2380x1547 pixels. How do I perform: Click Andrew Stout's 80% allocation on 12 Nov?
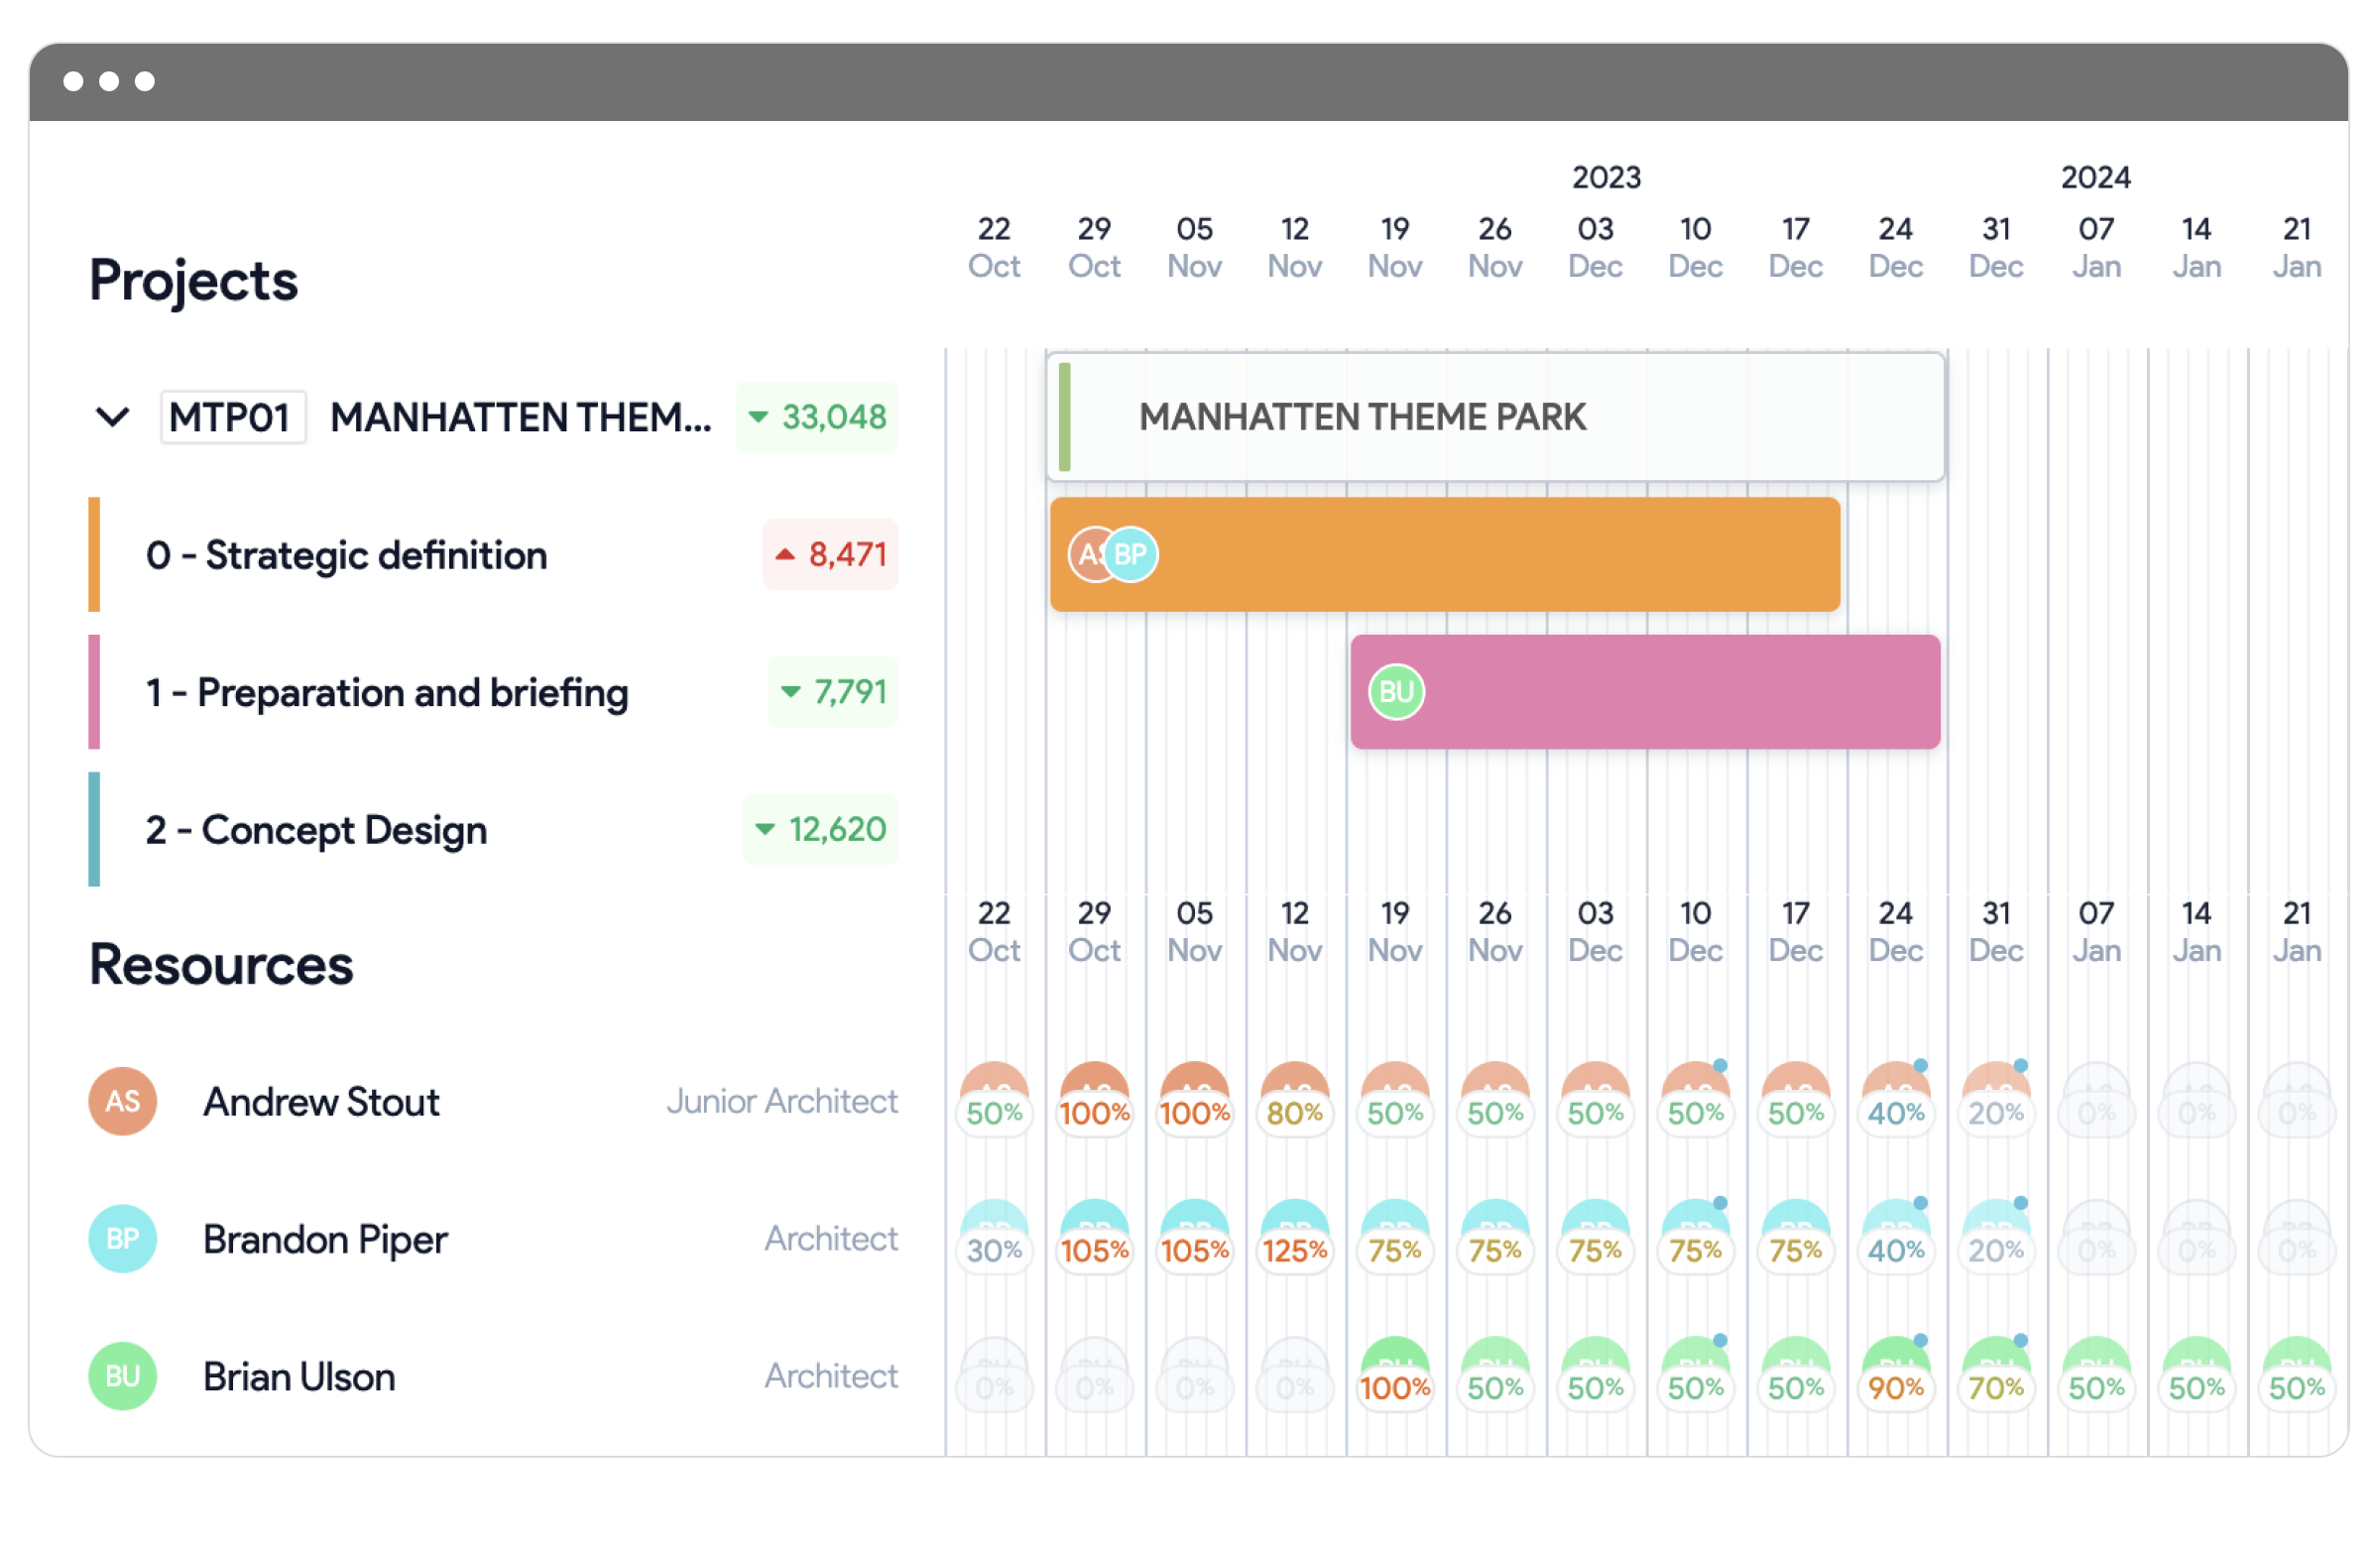[1294, 1112]
